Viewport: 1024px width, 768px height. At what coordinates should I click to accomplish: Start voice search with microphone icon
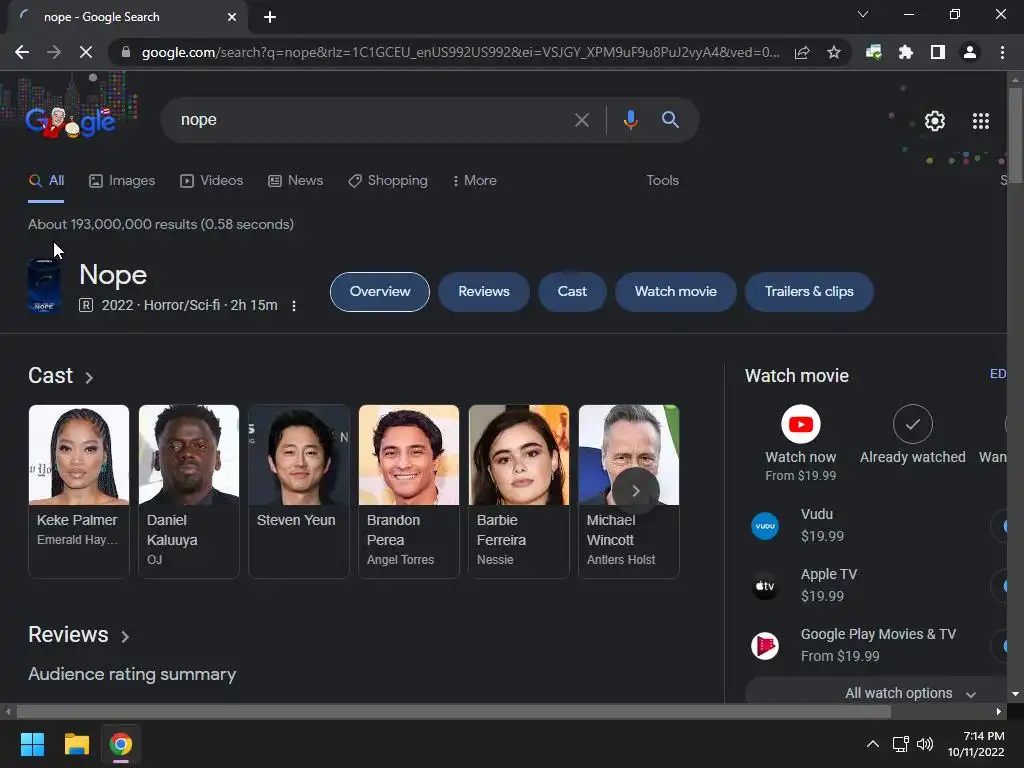(x=630, y=120)
